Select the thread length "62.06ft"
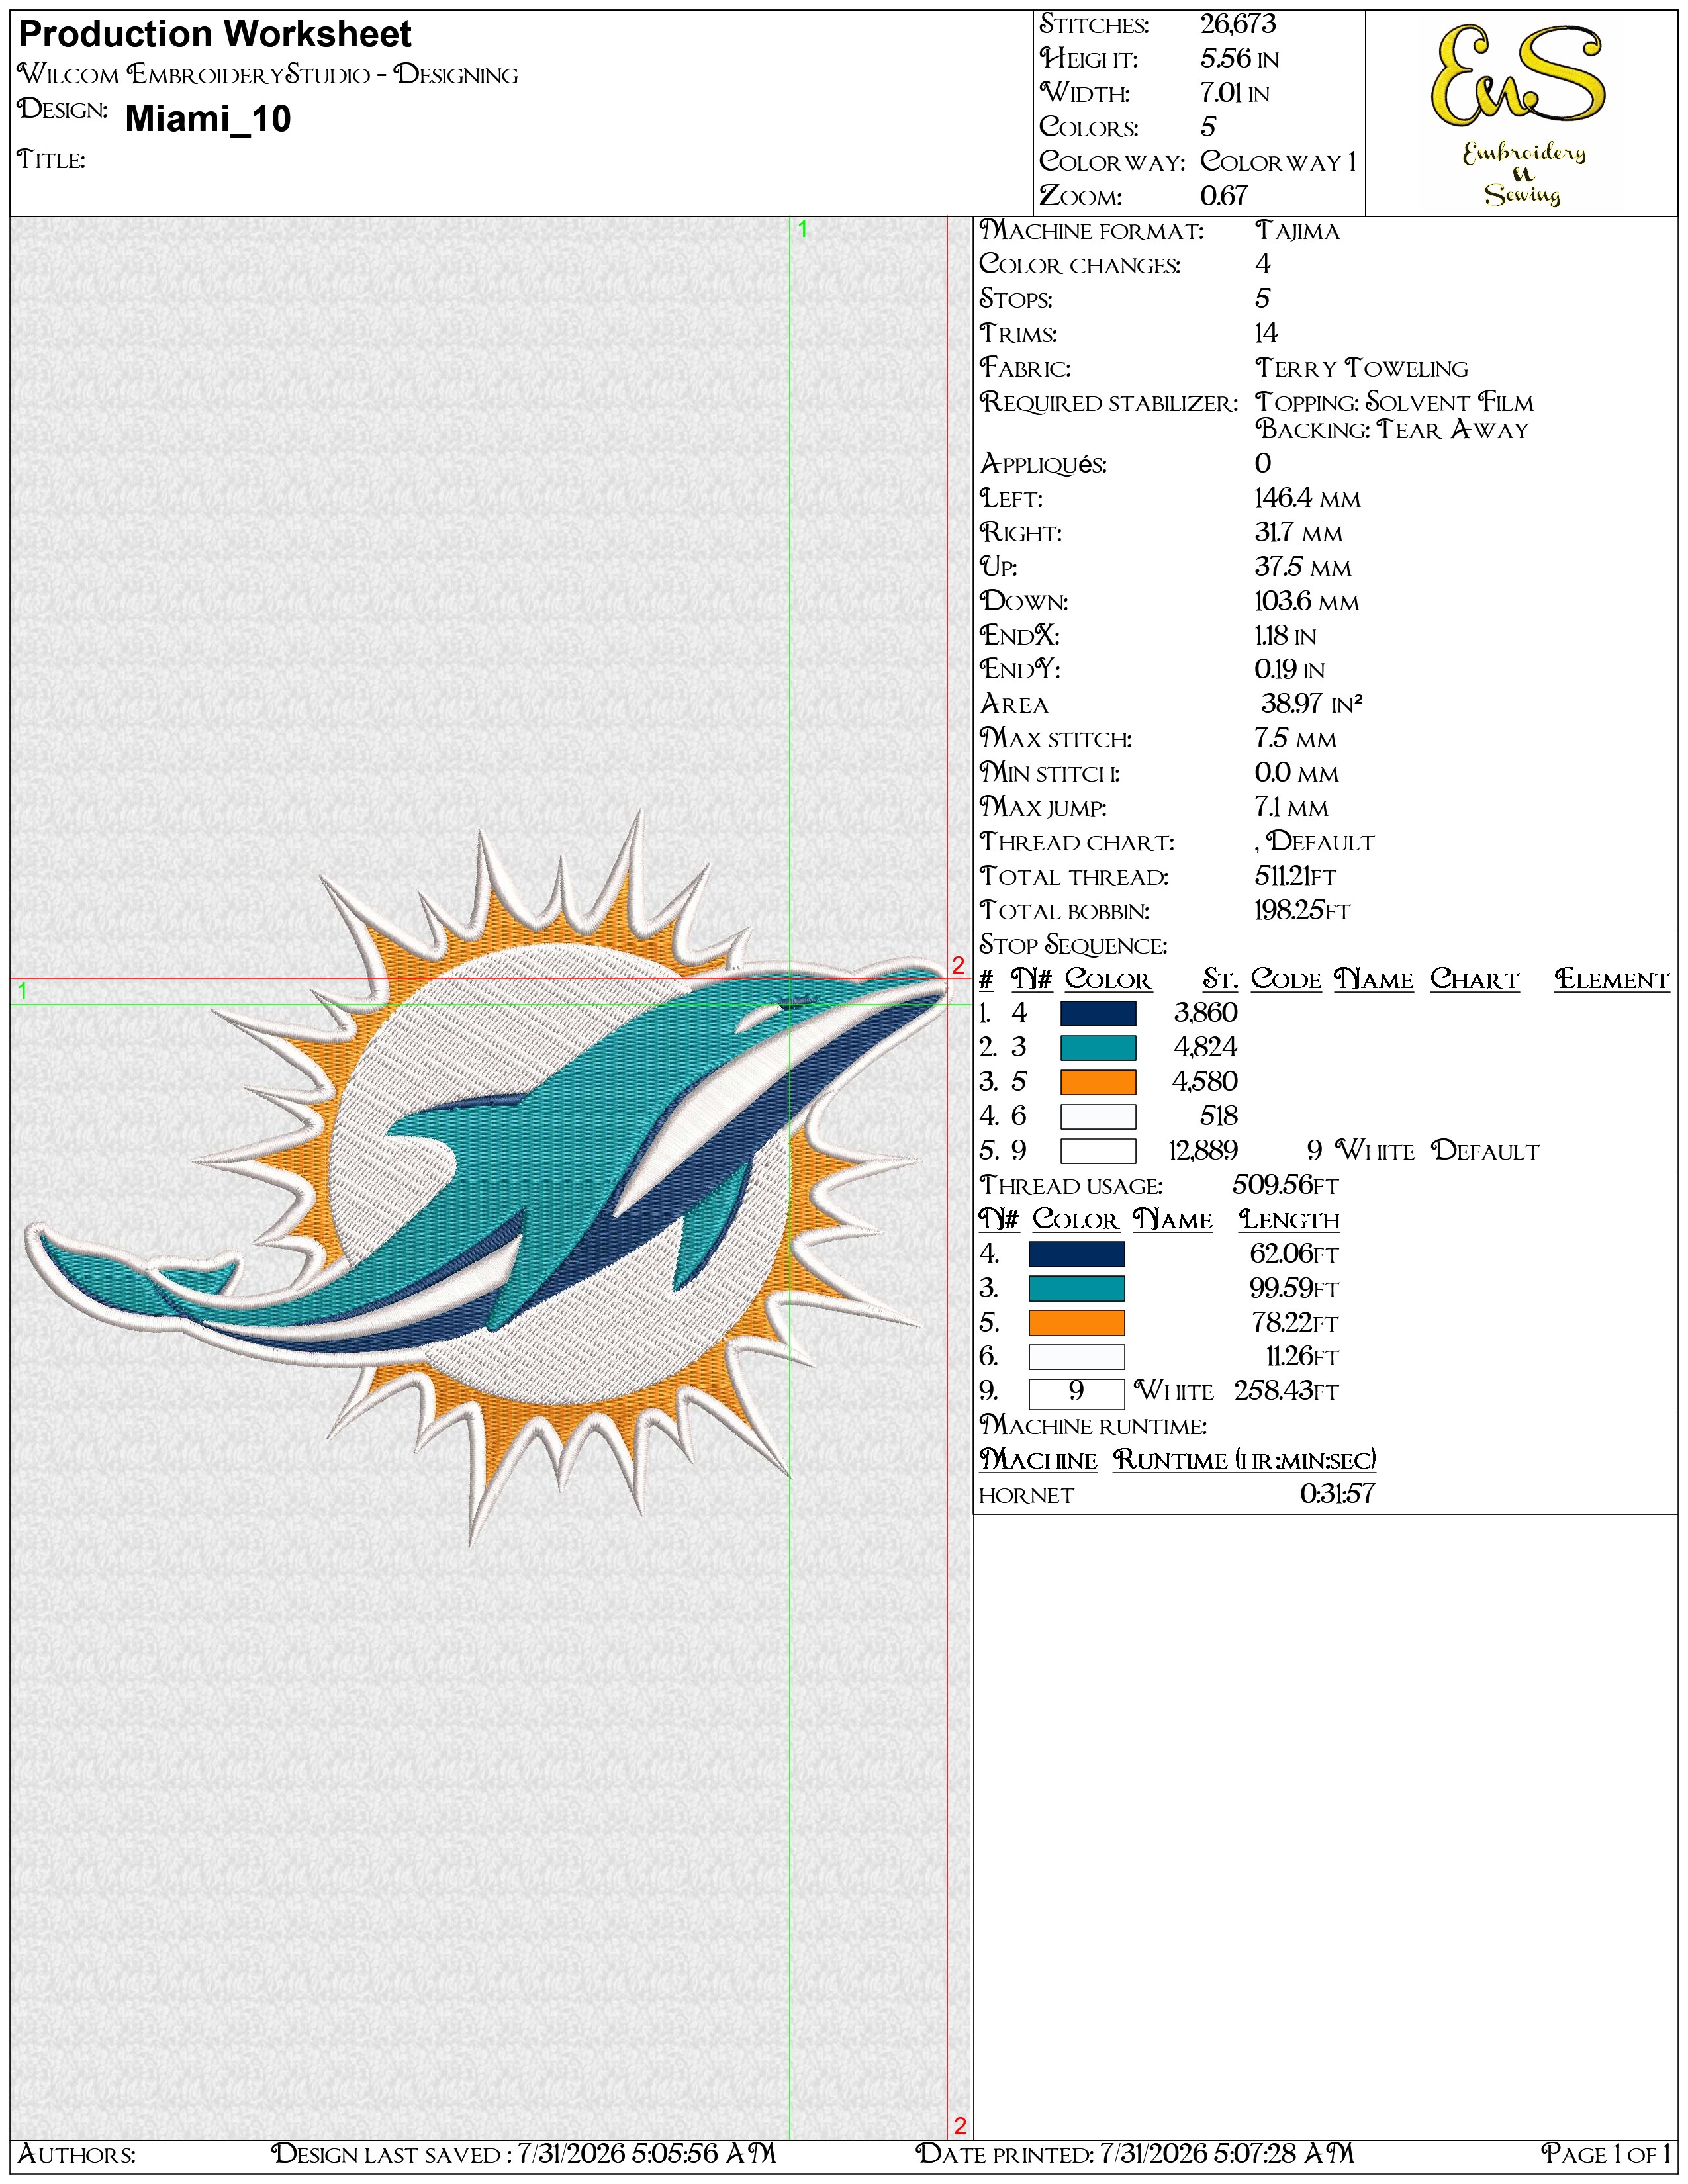Viewport: 1688px width, 2184px height. [1294, 1254]
